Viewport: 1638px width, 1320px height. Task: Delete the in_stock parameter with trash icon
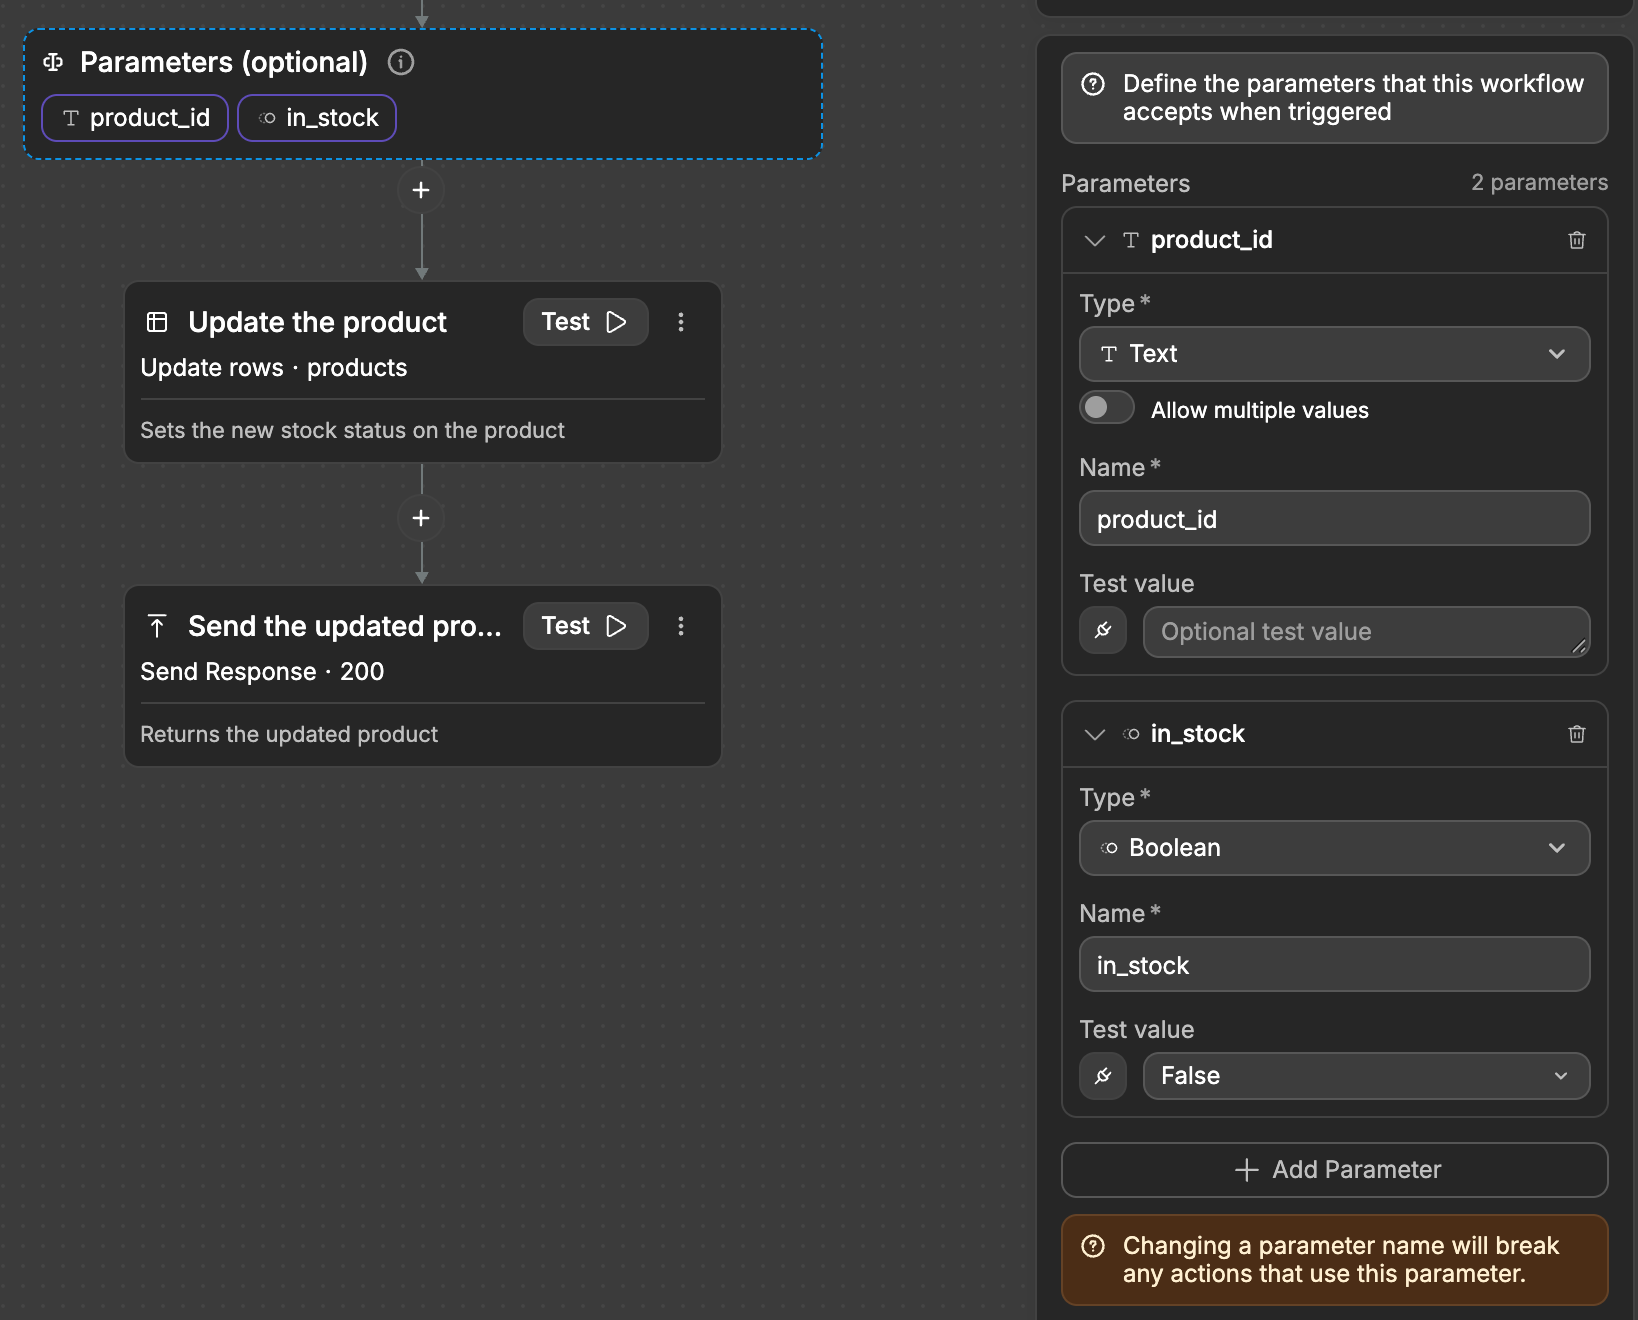[x=1577, y=734]
